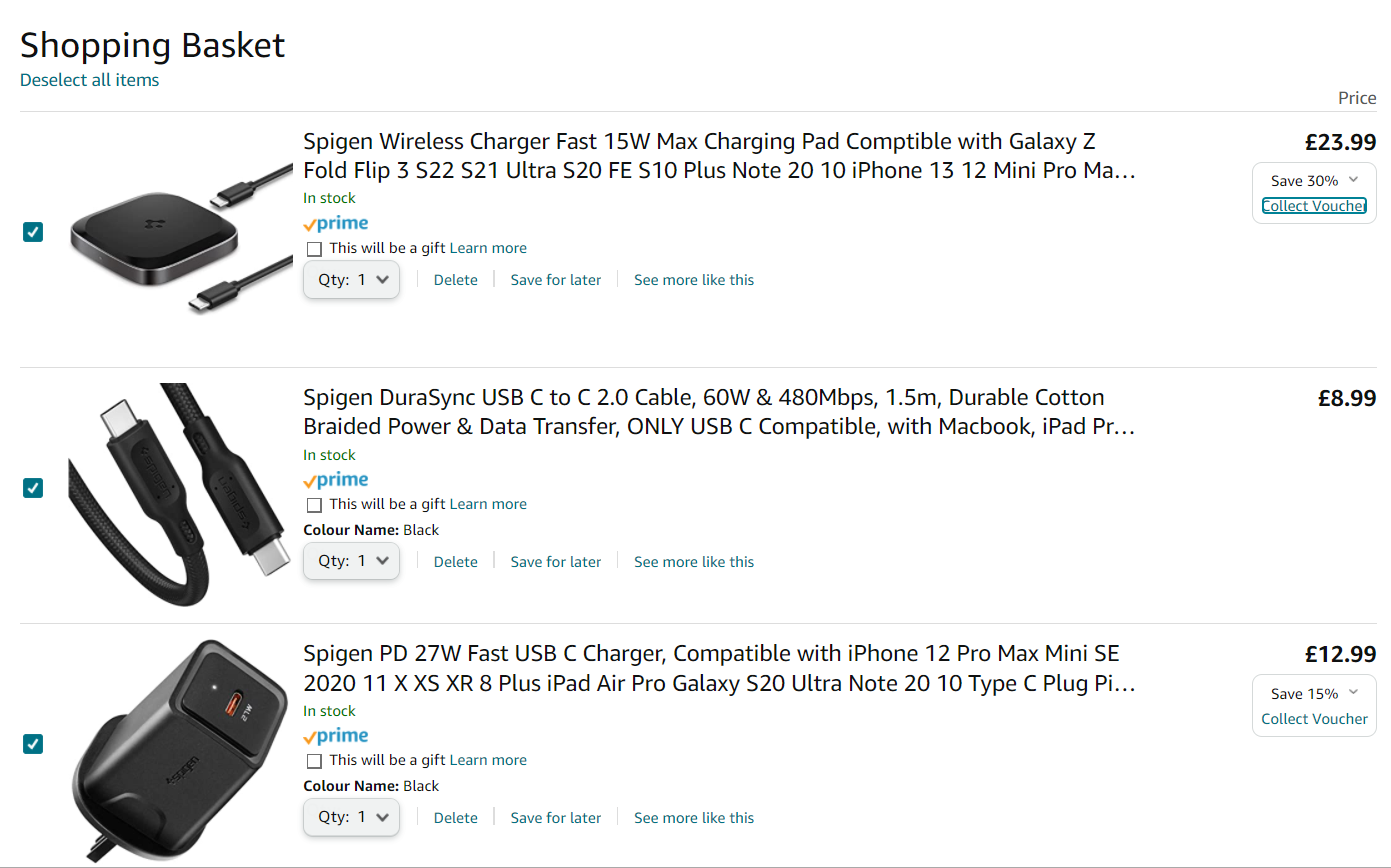Tick the gift checkbox for the 27W Charger

(315, 760)
